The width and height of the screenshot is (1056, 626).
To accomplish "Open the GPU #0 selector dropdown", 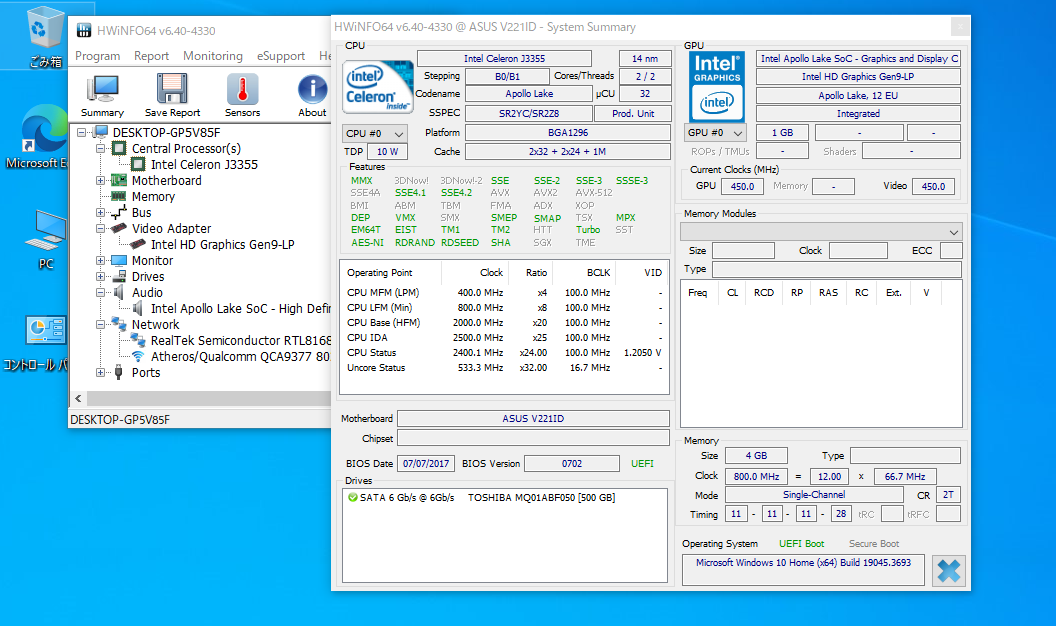I will pos(717,133).
